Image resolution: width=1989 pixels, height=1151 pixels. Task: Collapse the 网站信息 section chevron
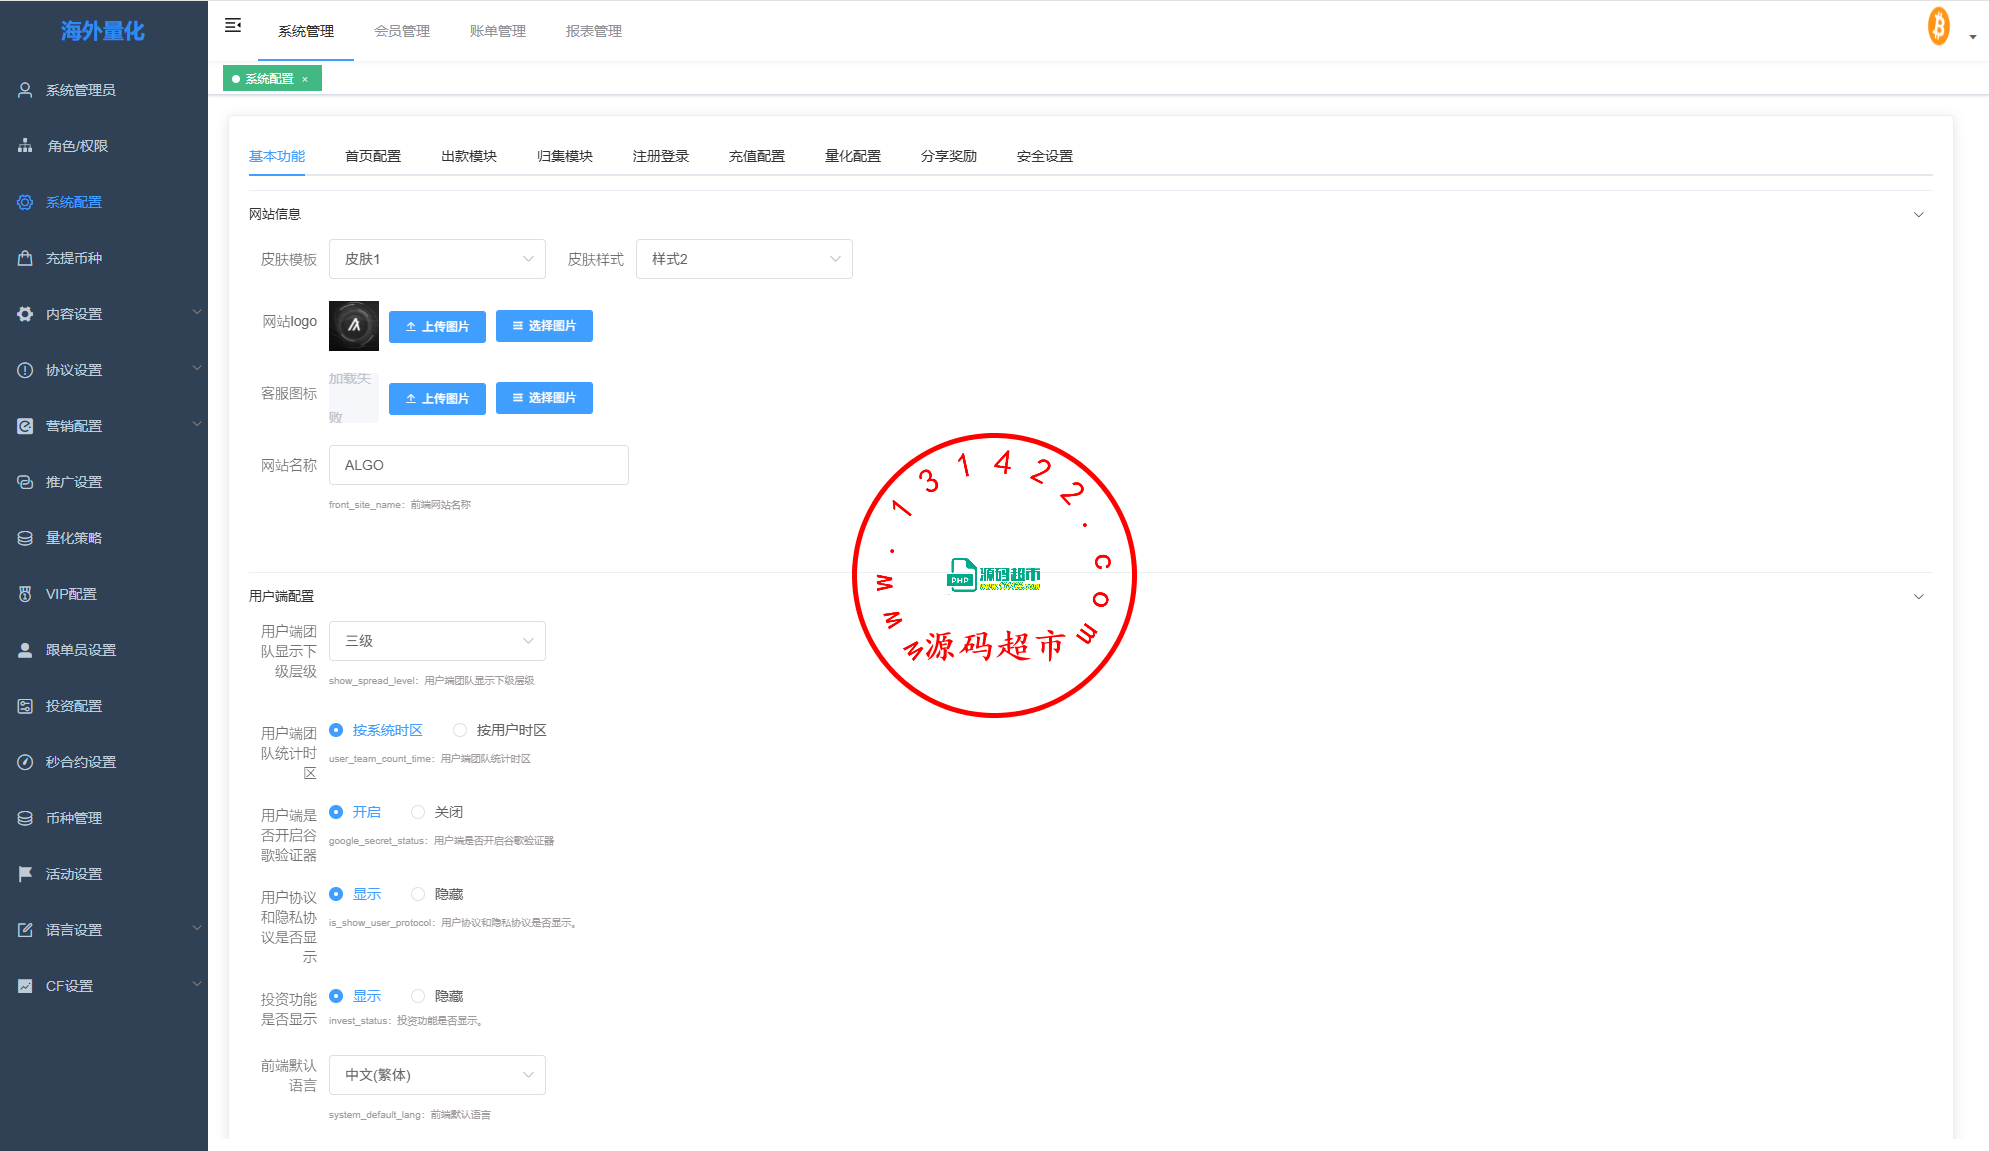coord(1918,214)
